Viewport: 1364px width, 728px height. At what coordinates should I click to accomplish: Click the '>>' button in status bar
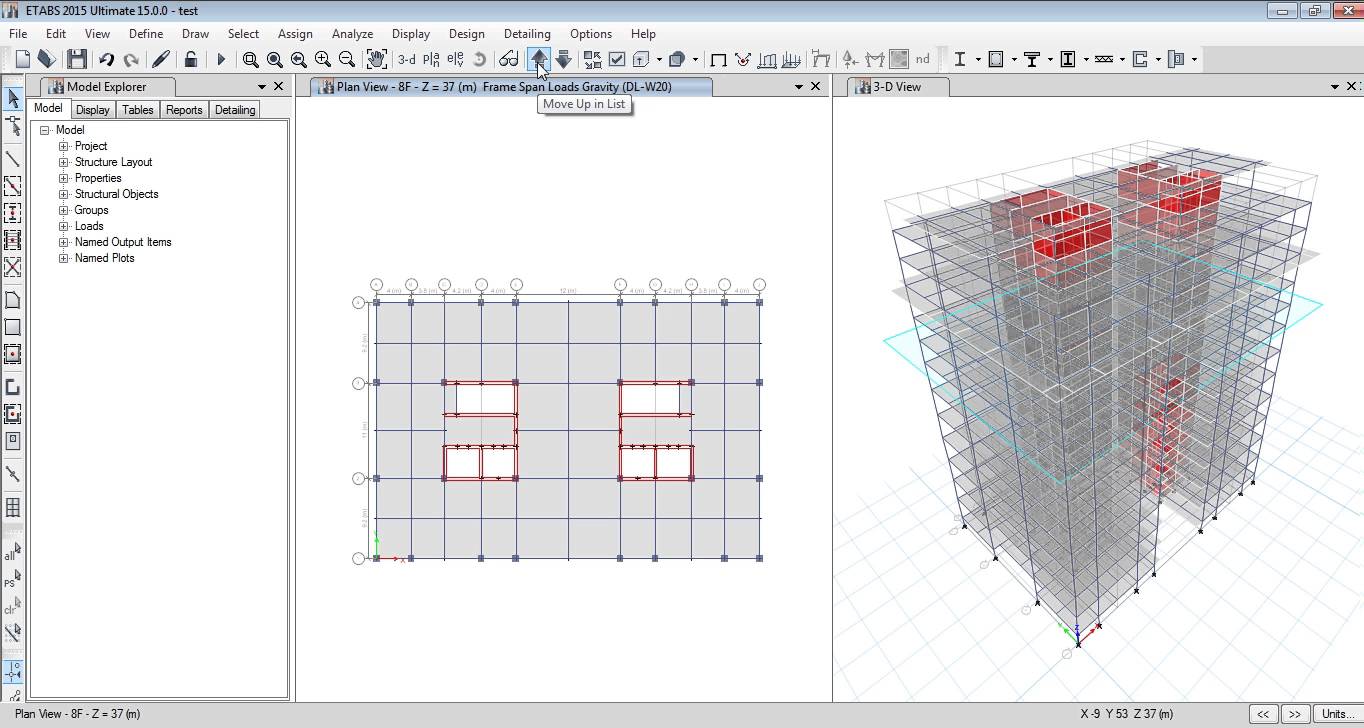click(x=1295, y=714)
